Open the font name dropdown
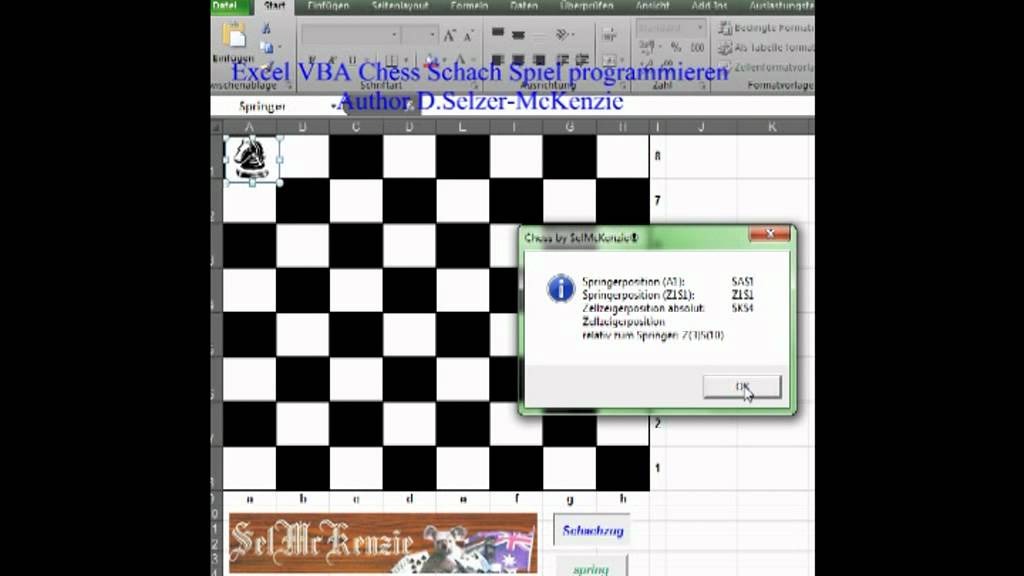The height and width of the screenshot is (576, 1024). click(394, 35)
